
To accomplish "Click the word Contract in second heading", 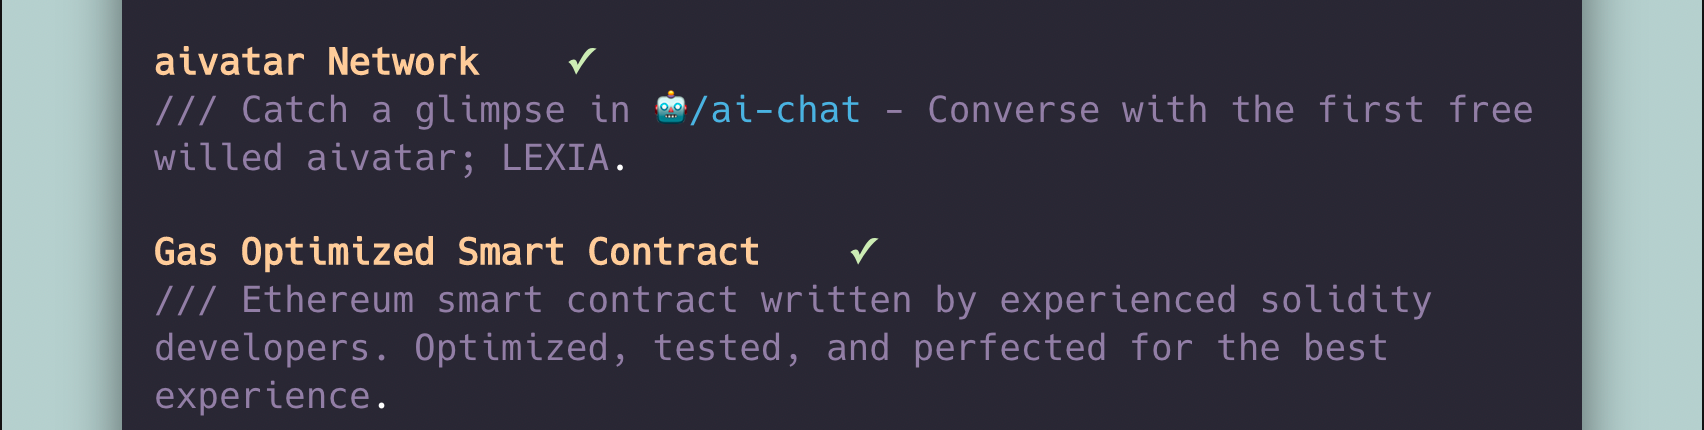I will [674, 251].
